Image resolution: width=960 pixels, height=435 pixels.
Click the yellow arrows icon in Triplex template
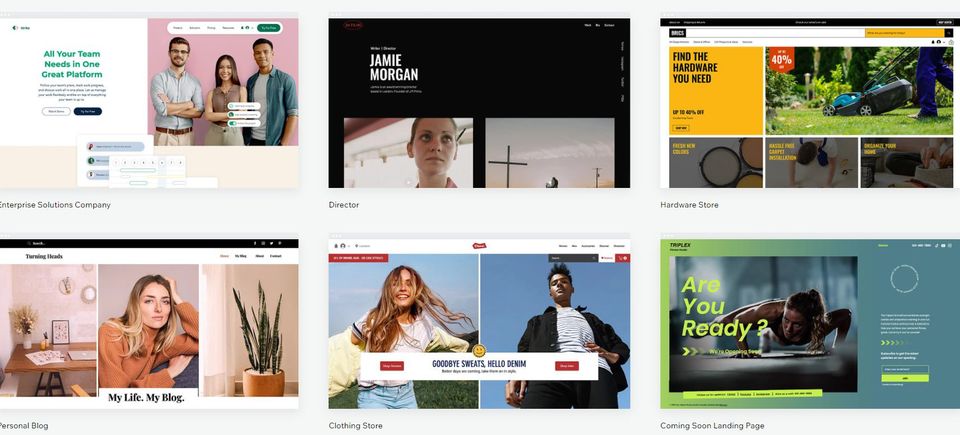(690, 352)
